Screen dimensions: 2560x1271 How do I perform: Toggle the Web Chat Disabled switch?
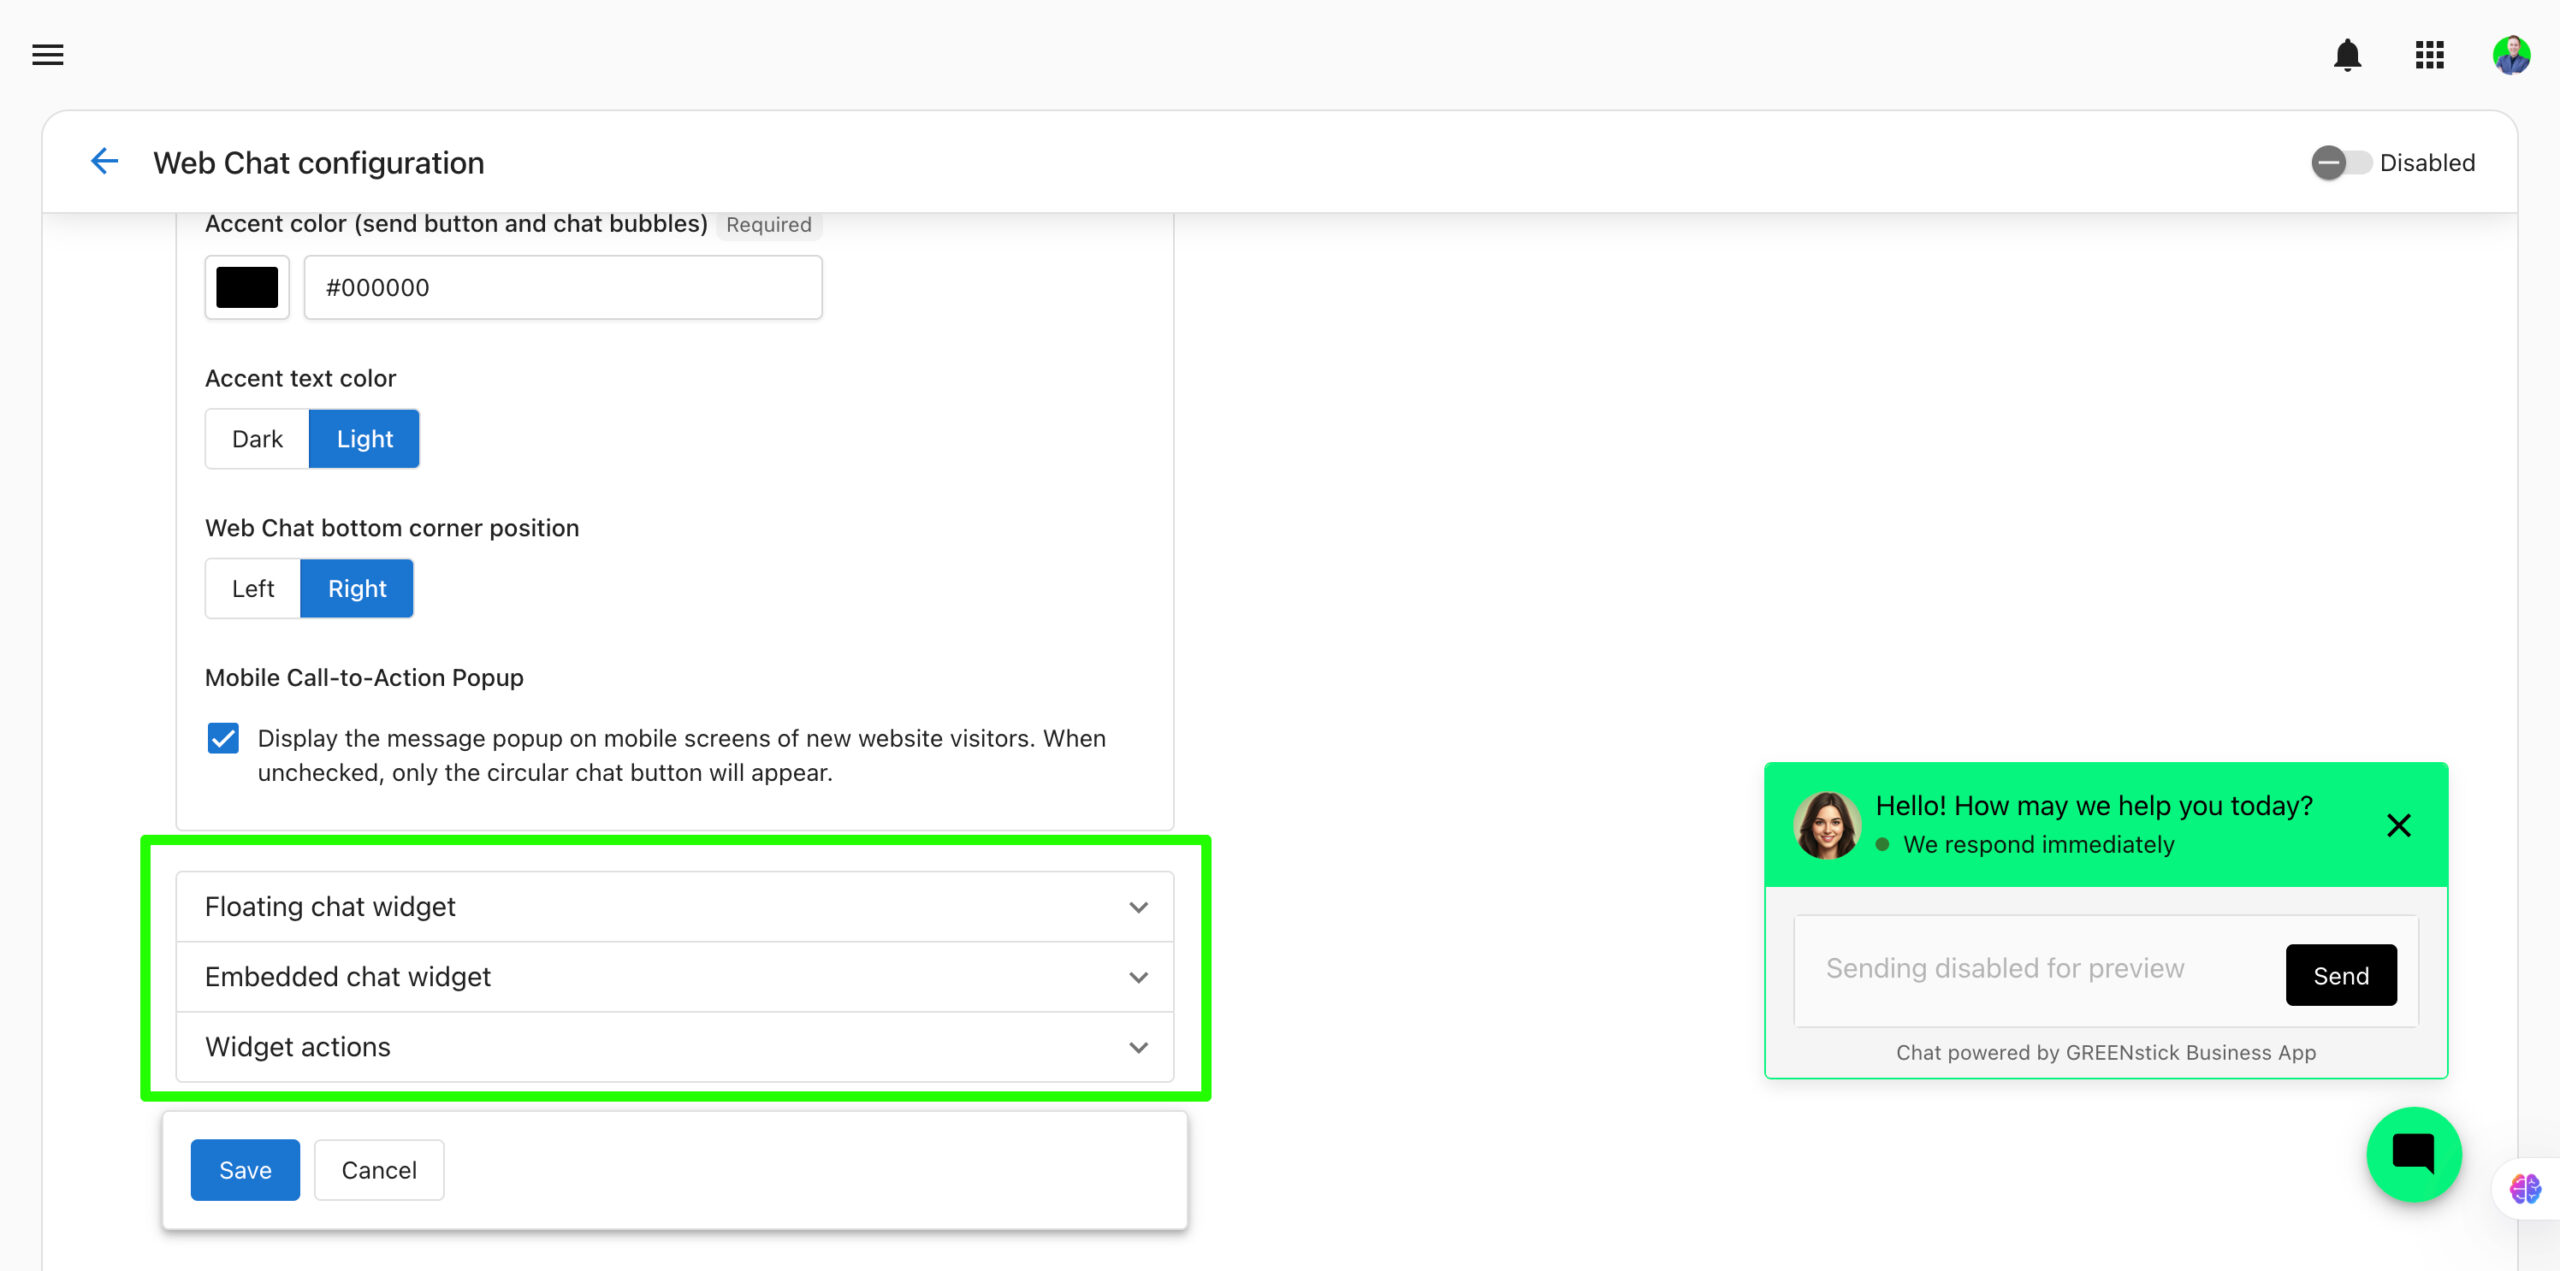coord(2340,163)
